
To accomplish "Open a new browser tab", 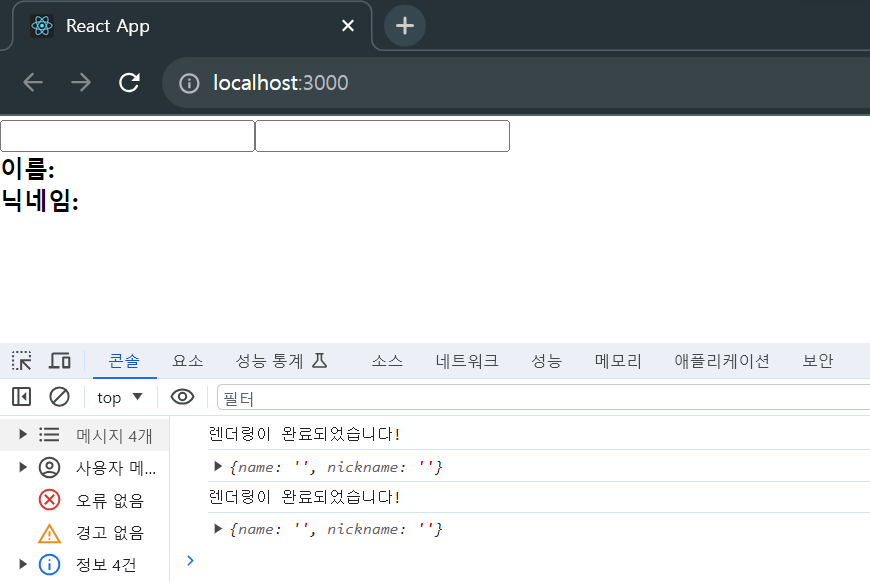I will [405, 26].
